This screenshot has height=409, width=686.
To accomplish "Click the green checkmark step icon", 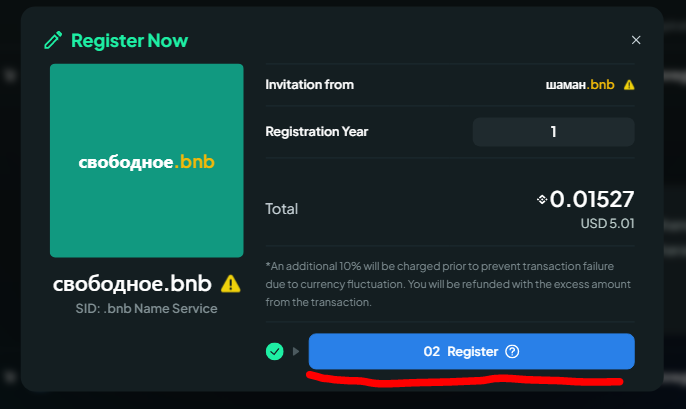I will (275, 351).
